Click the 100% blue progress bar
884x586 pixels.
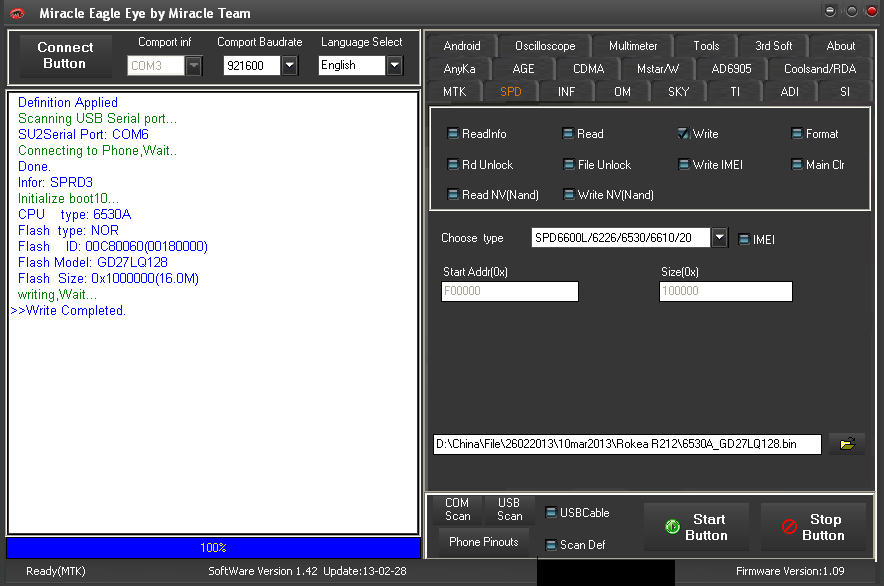coord(213,548)
